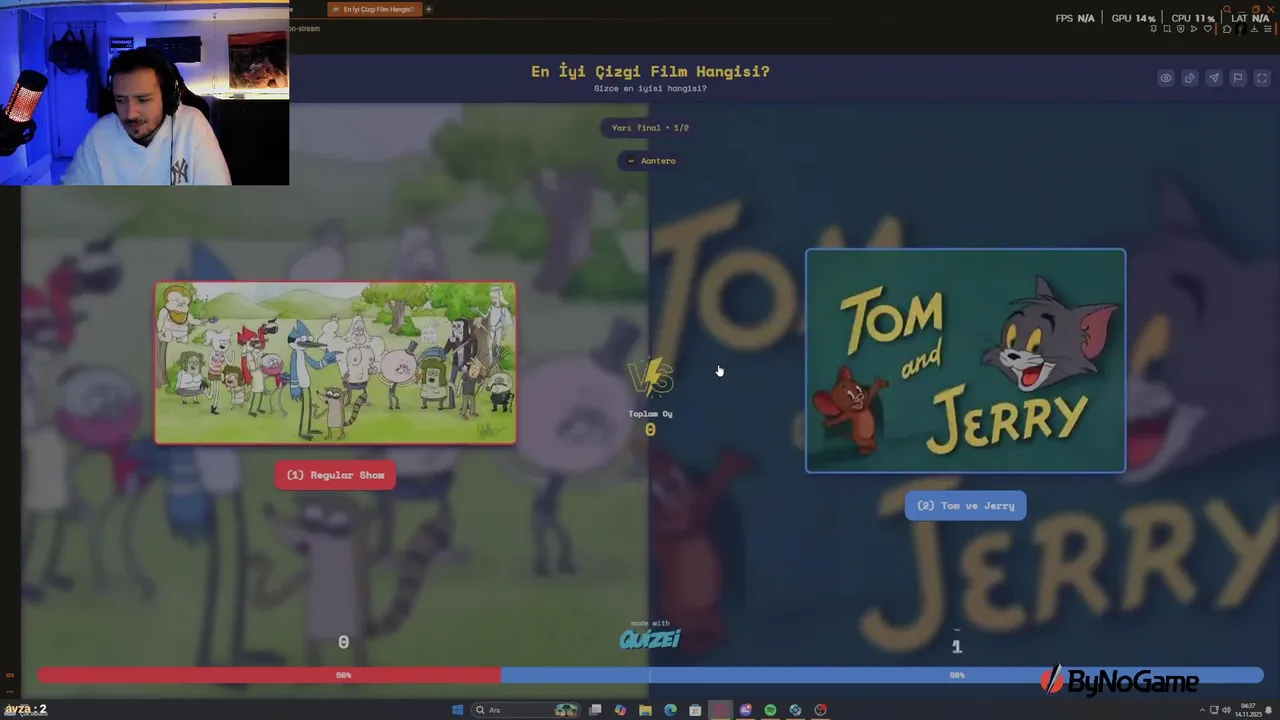
Task: Expand hidden system tray icons chevron
Action: [x=1202, y=710]
